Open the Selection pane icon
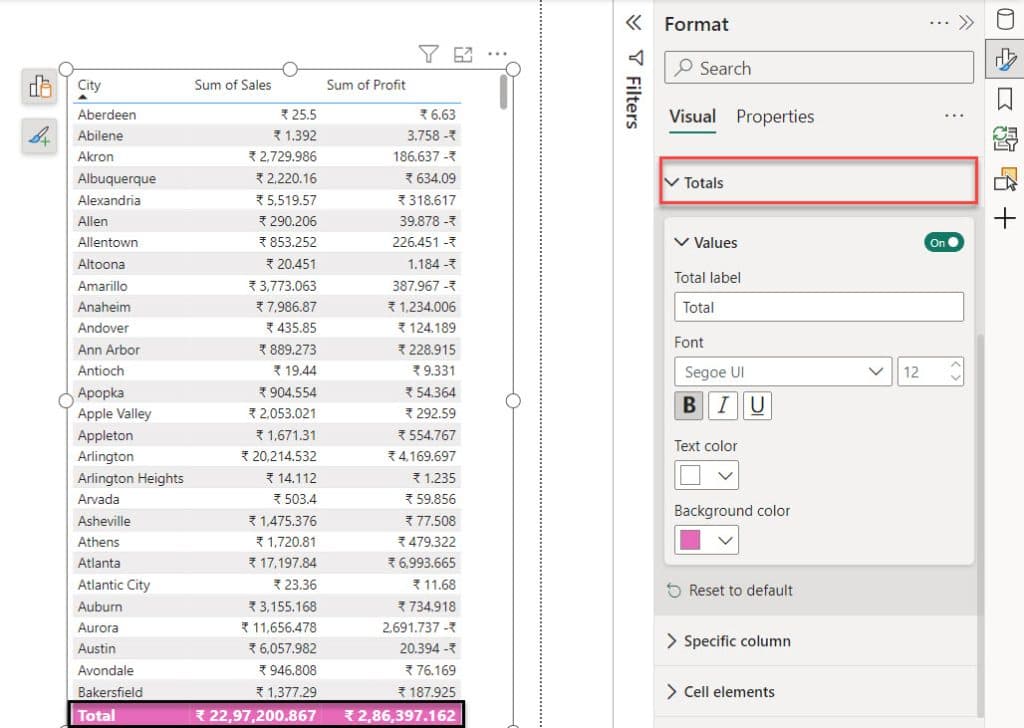This screenshot has width=1024, height=728. click(1005, 178)
